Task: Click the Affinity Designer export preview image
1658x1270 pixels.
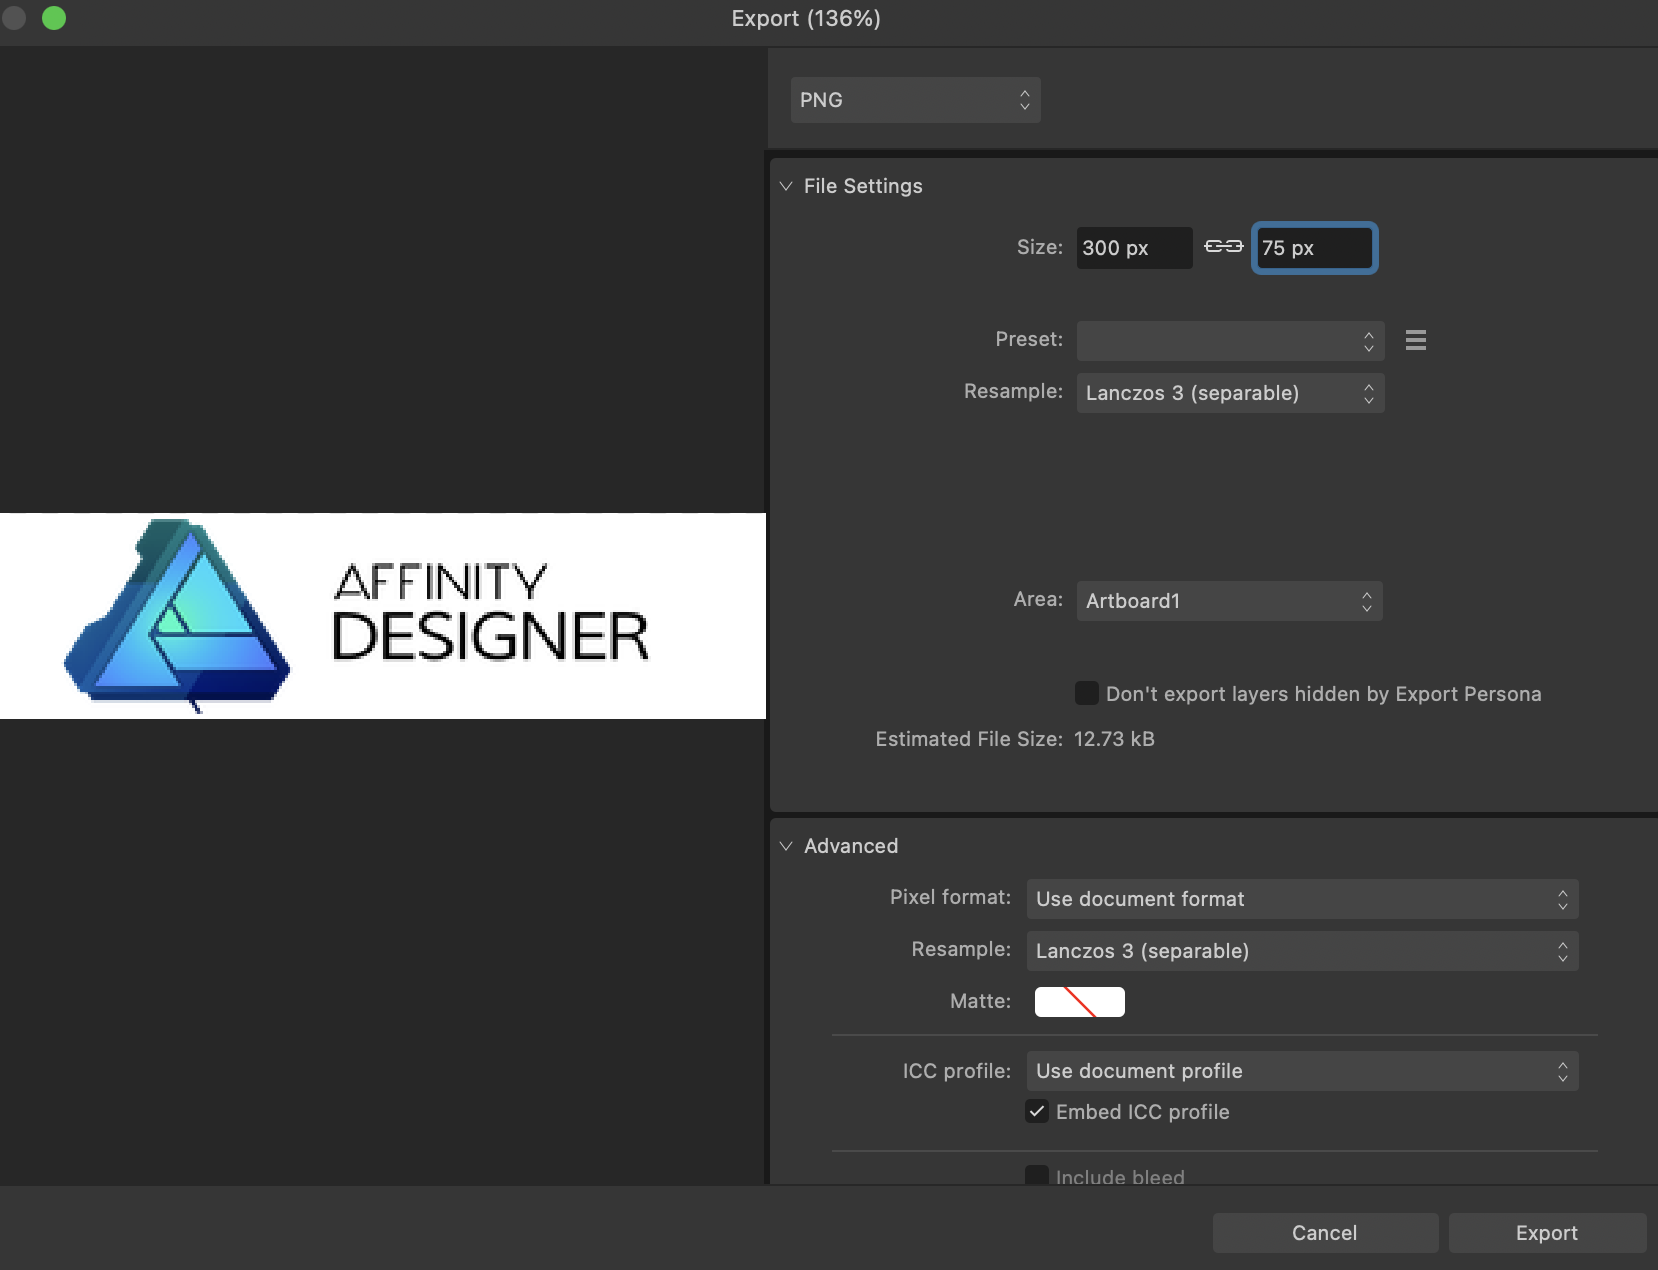Action: click(x=383, y=616)
